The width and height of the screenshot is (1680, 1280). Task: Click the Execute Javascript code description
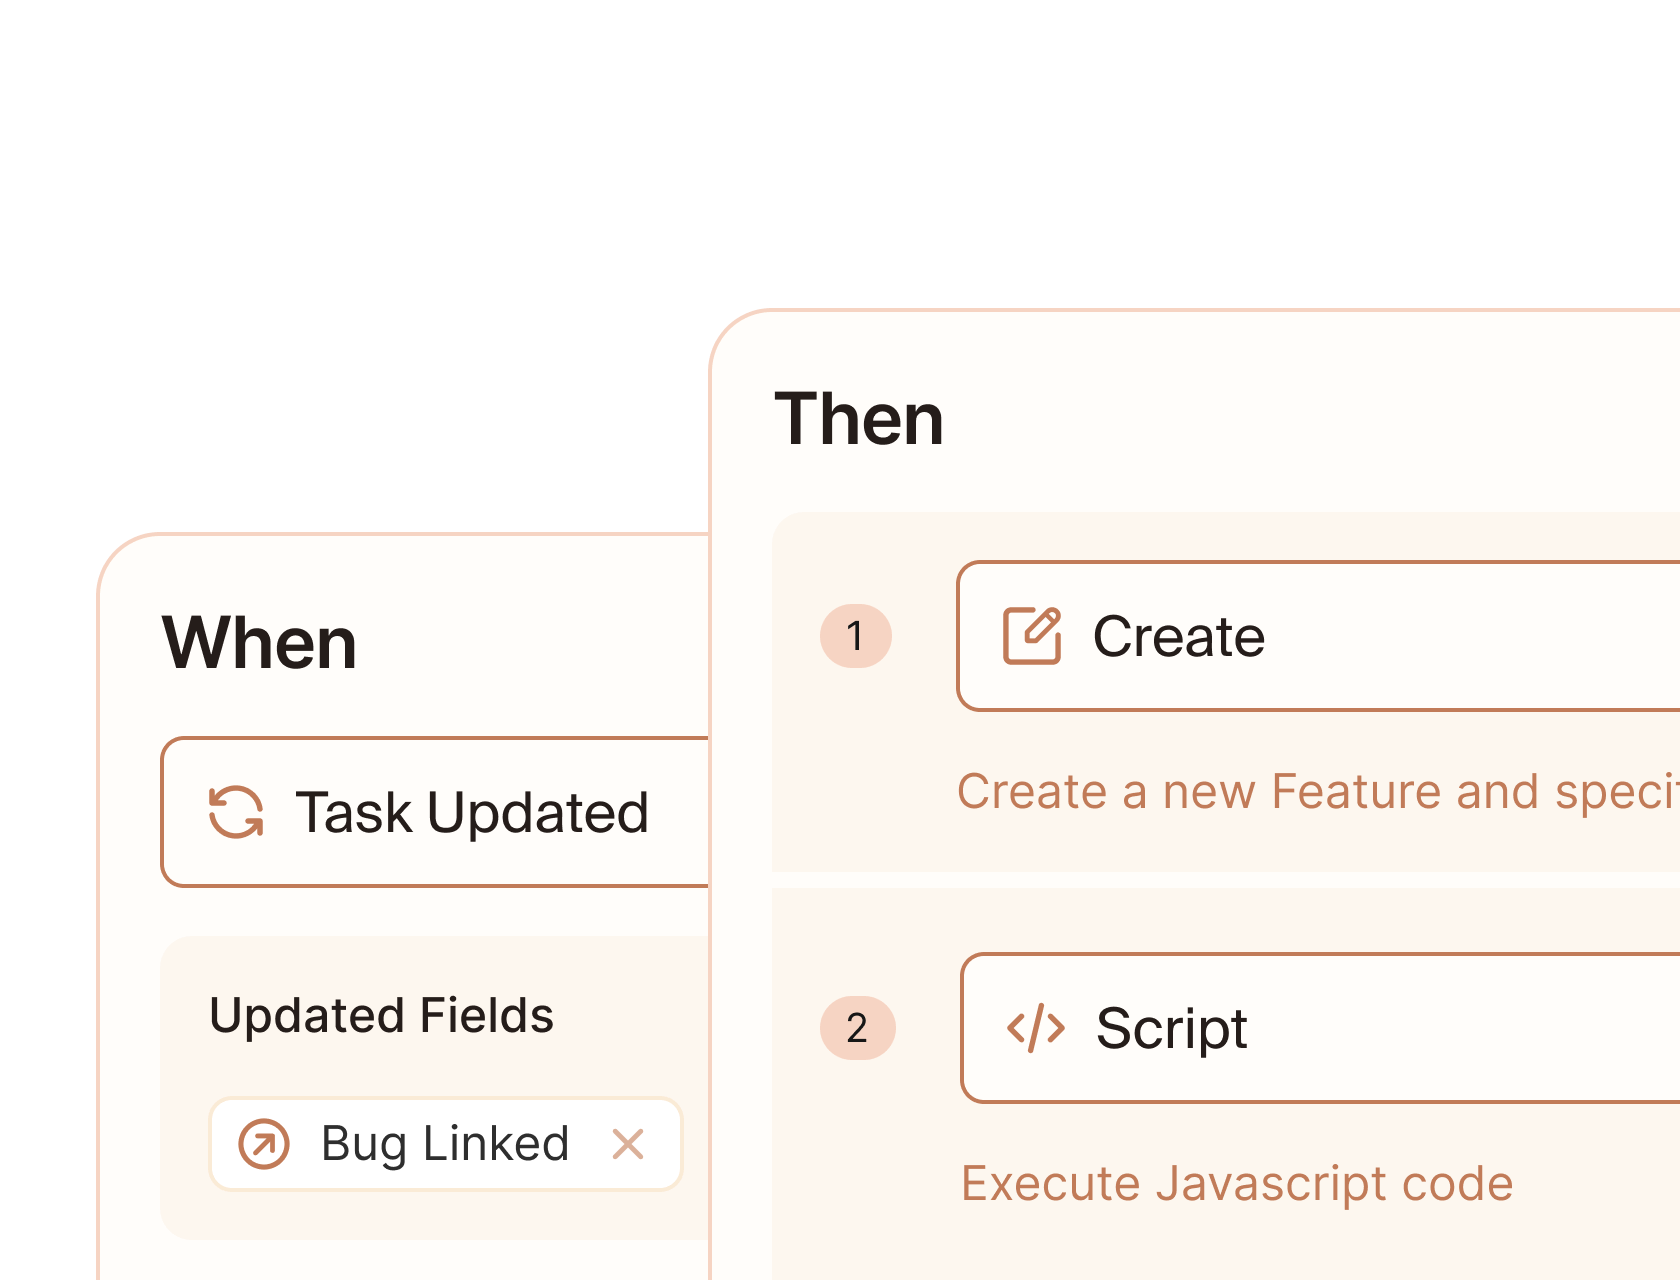tap(1237, 1184)
